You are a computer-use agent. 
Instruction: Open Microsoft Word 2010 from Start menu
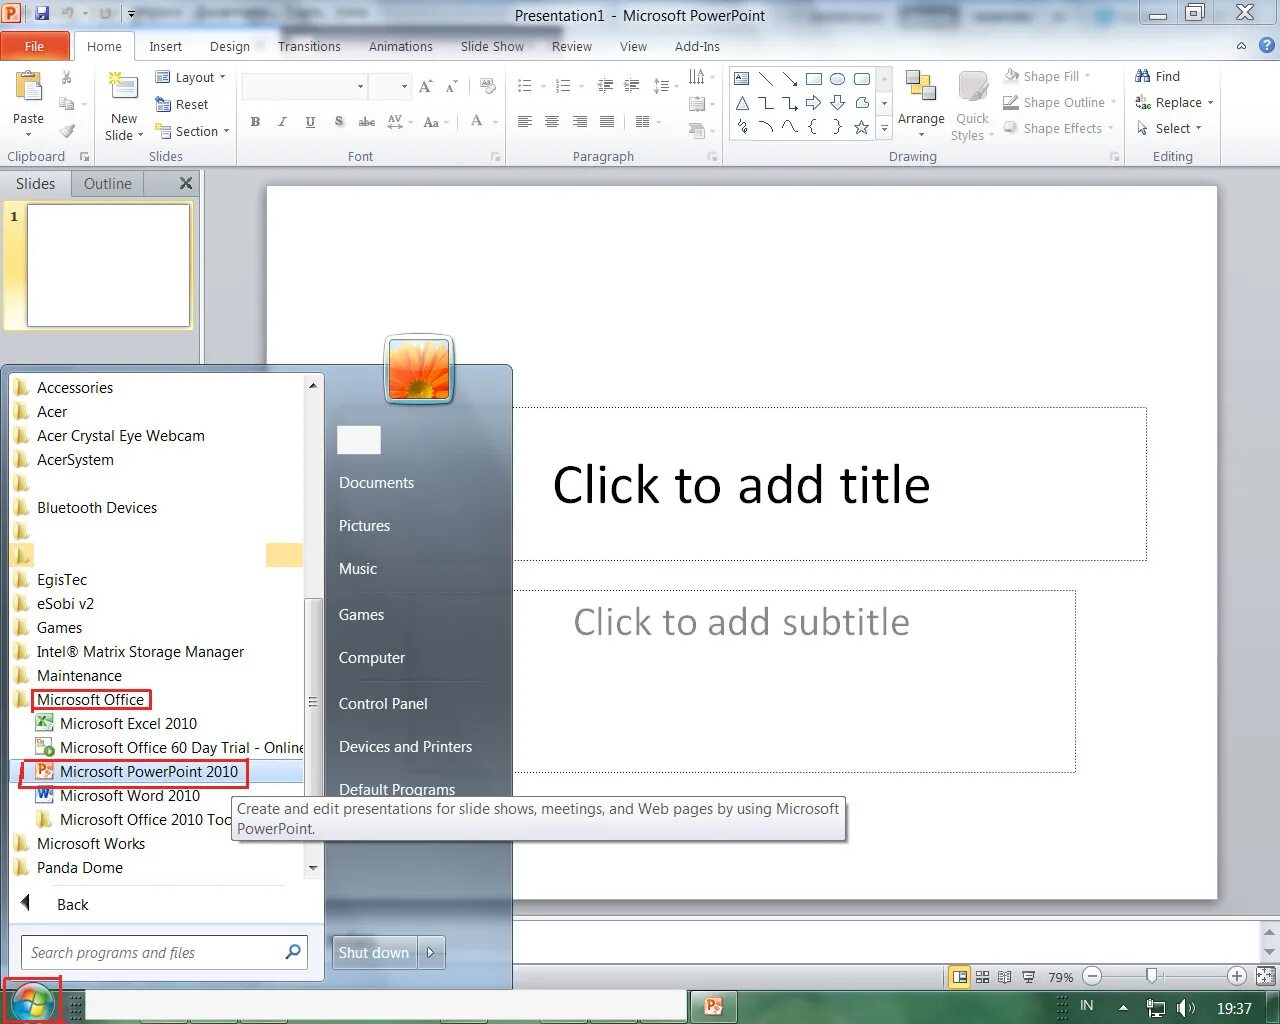[130, 795]
